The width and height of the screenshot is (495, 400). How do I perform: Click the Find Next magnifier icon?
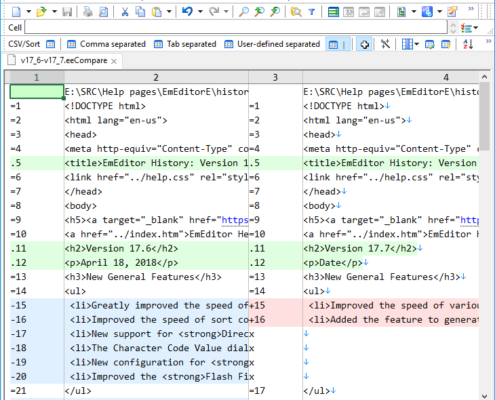275,12
